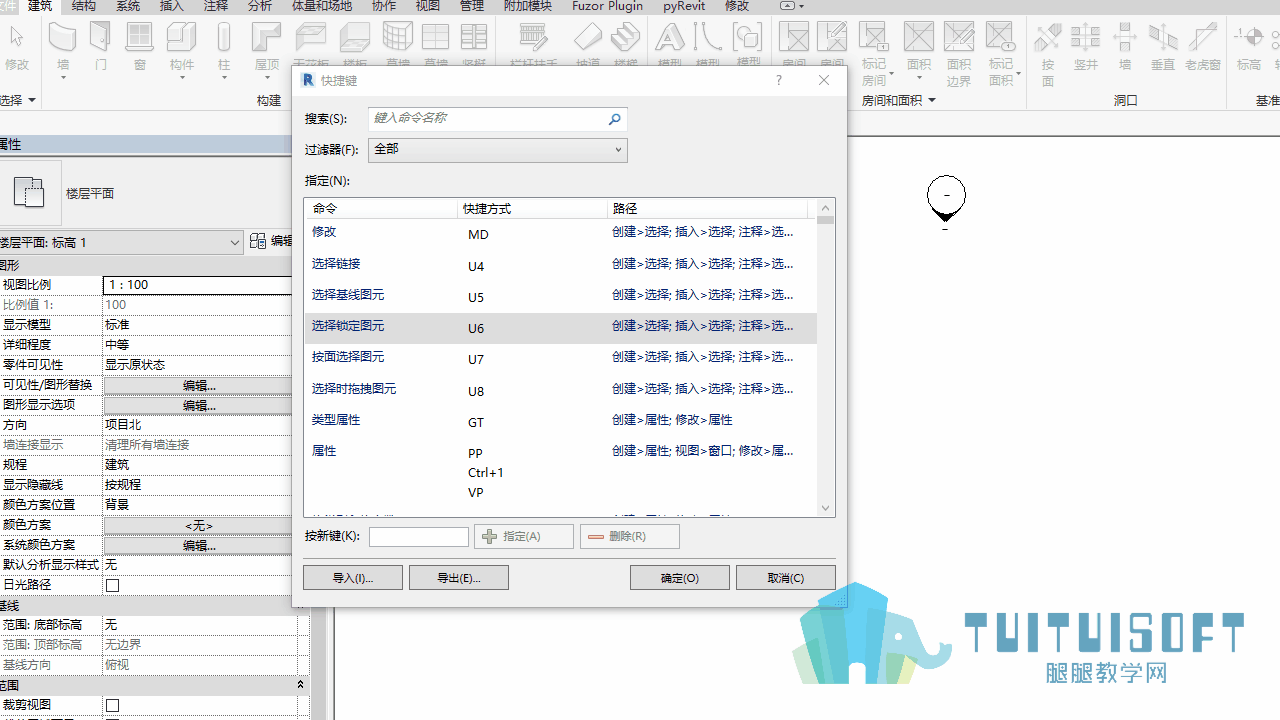The image size is (1280, 720).
Task: Switch to the 注释 ribbon tab
Action: (x=216, y=6)
